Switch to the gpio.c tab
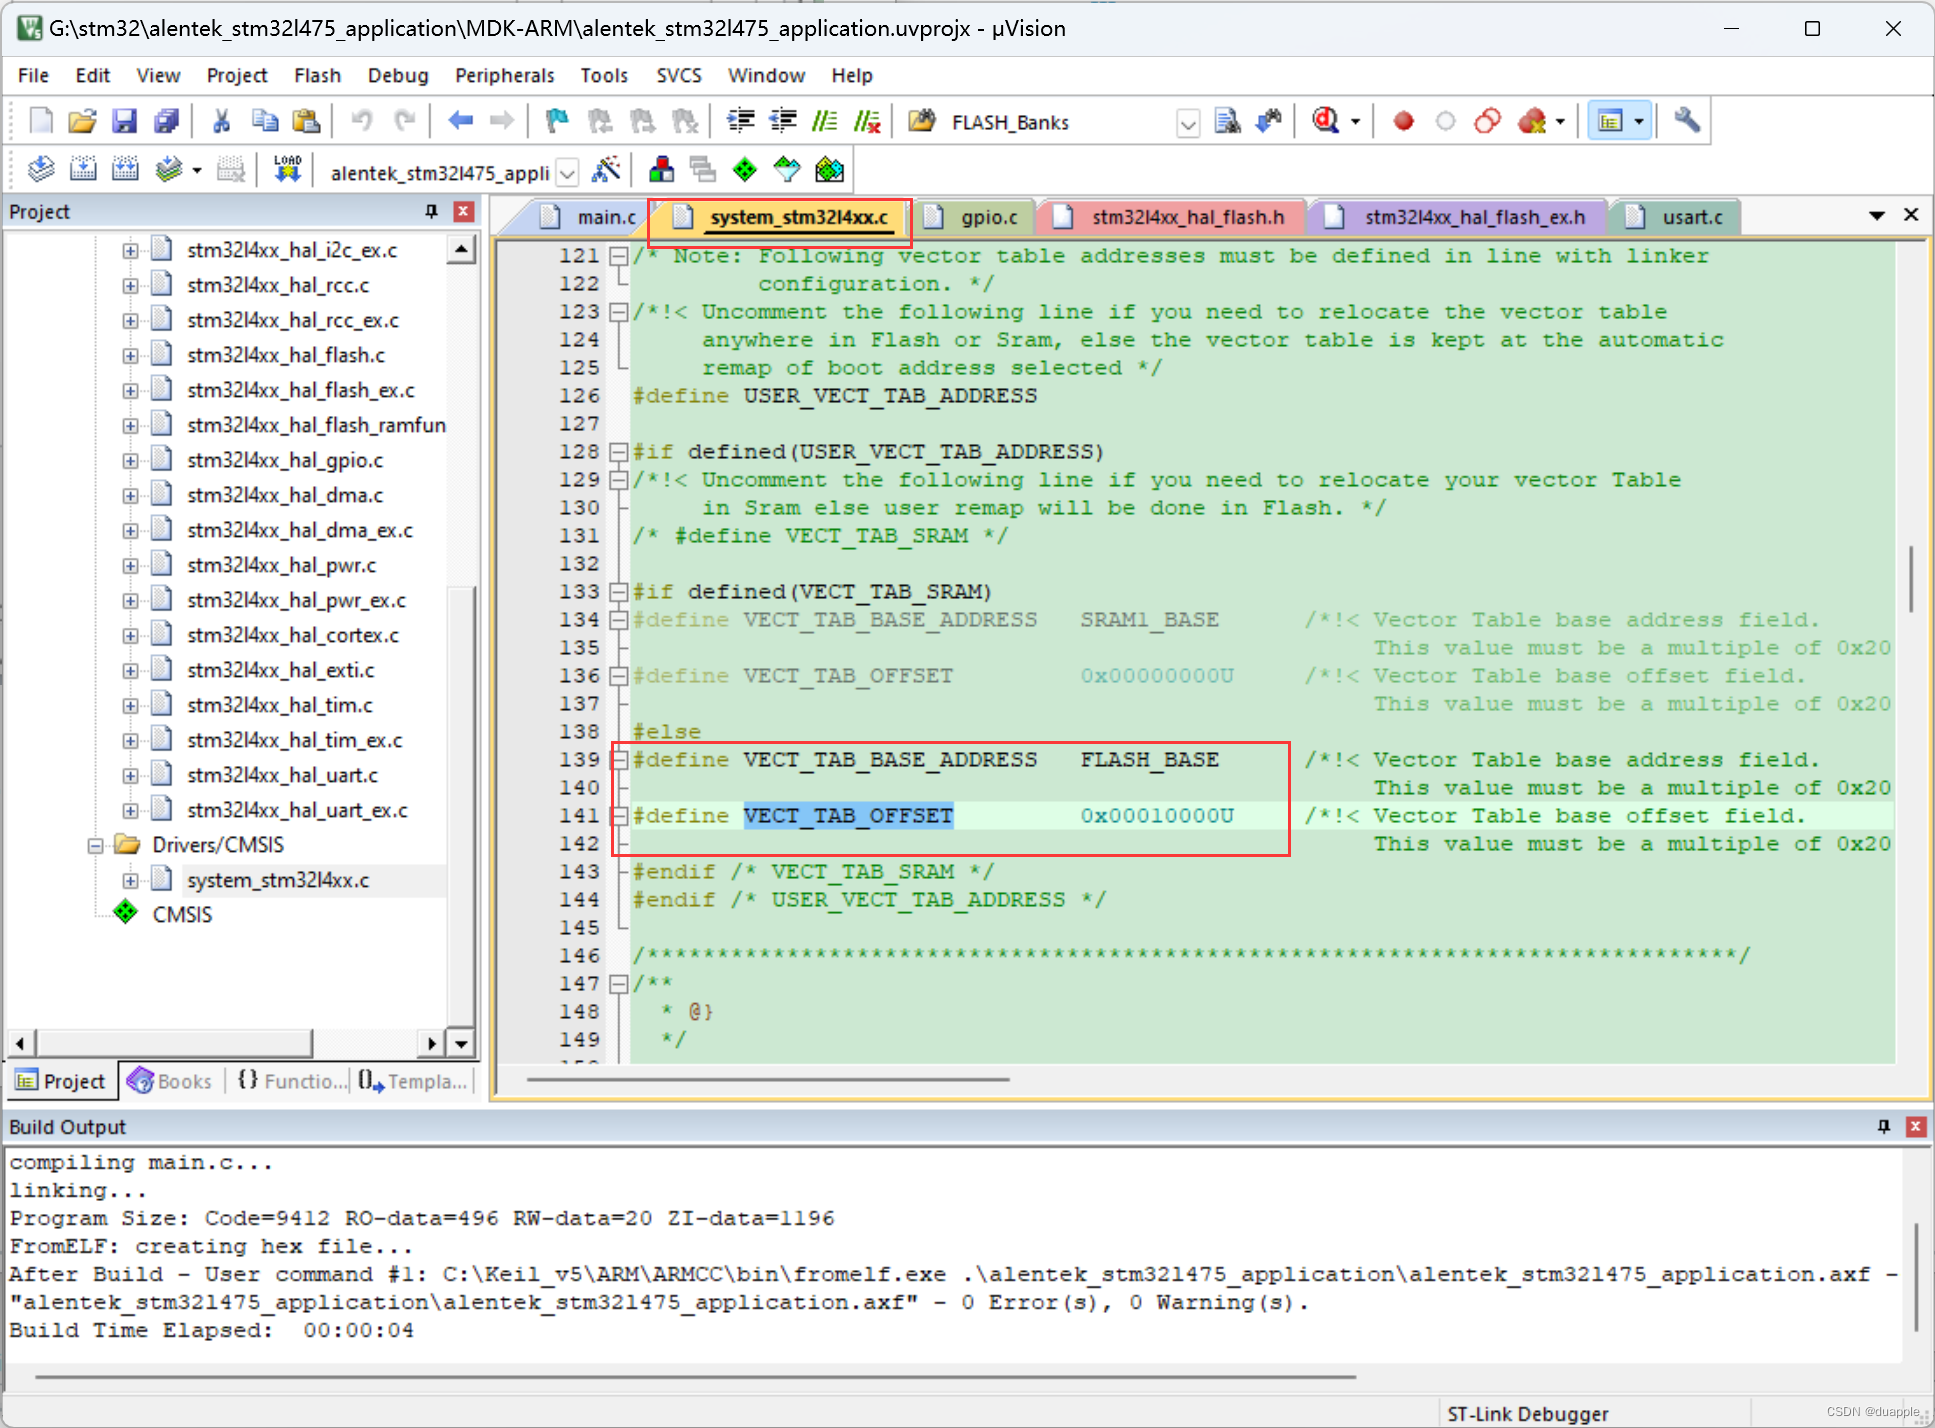The height and width of the screenshot is (1428, 1935). click(x=987, y=217)
